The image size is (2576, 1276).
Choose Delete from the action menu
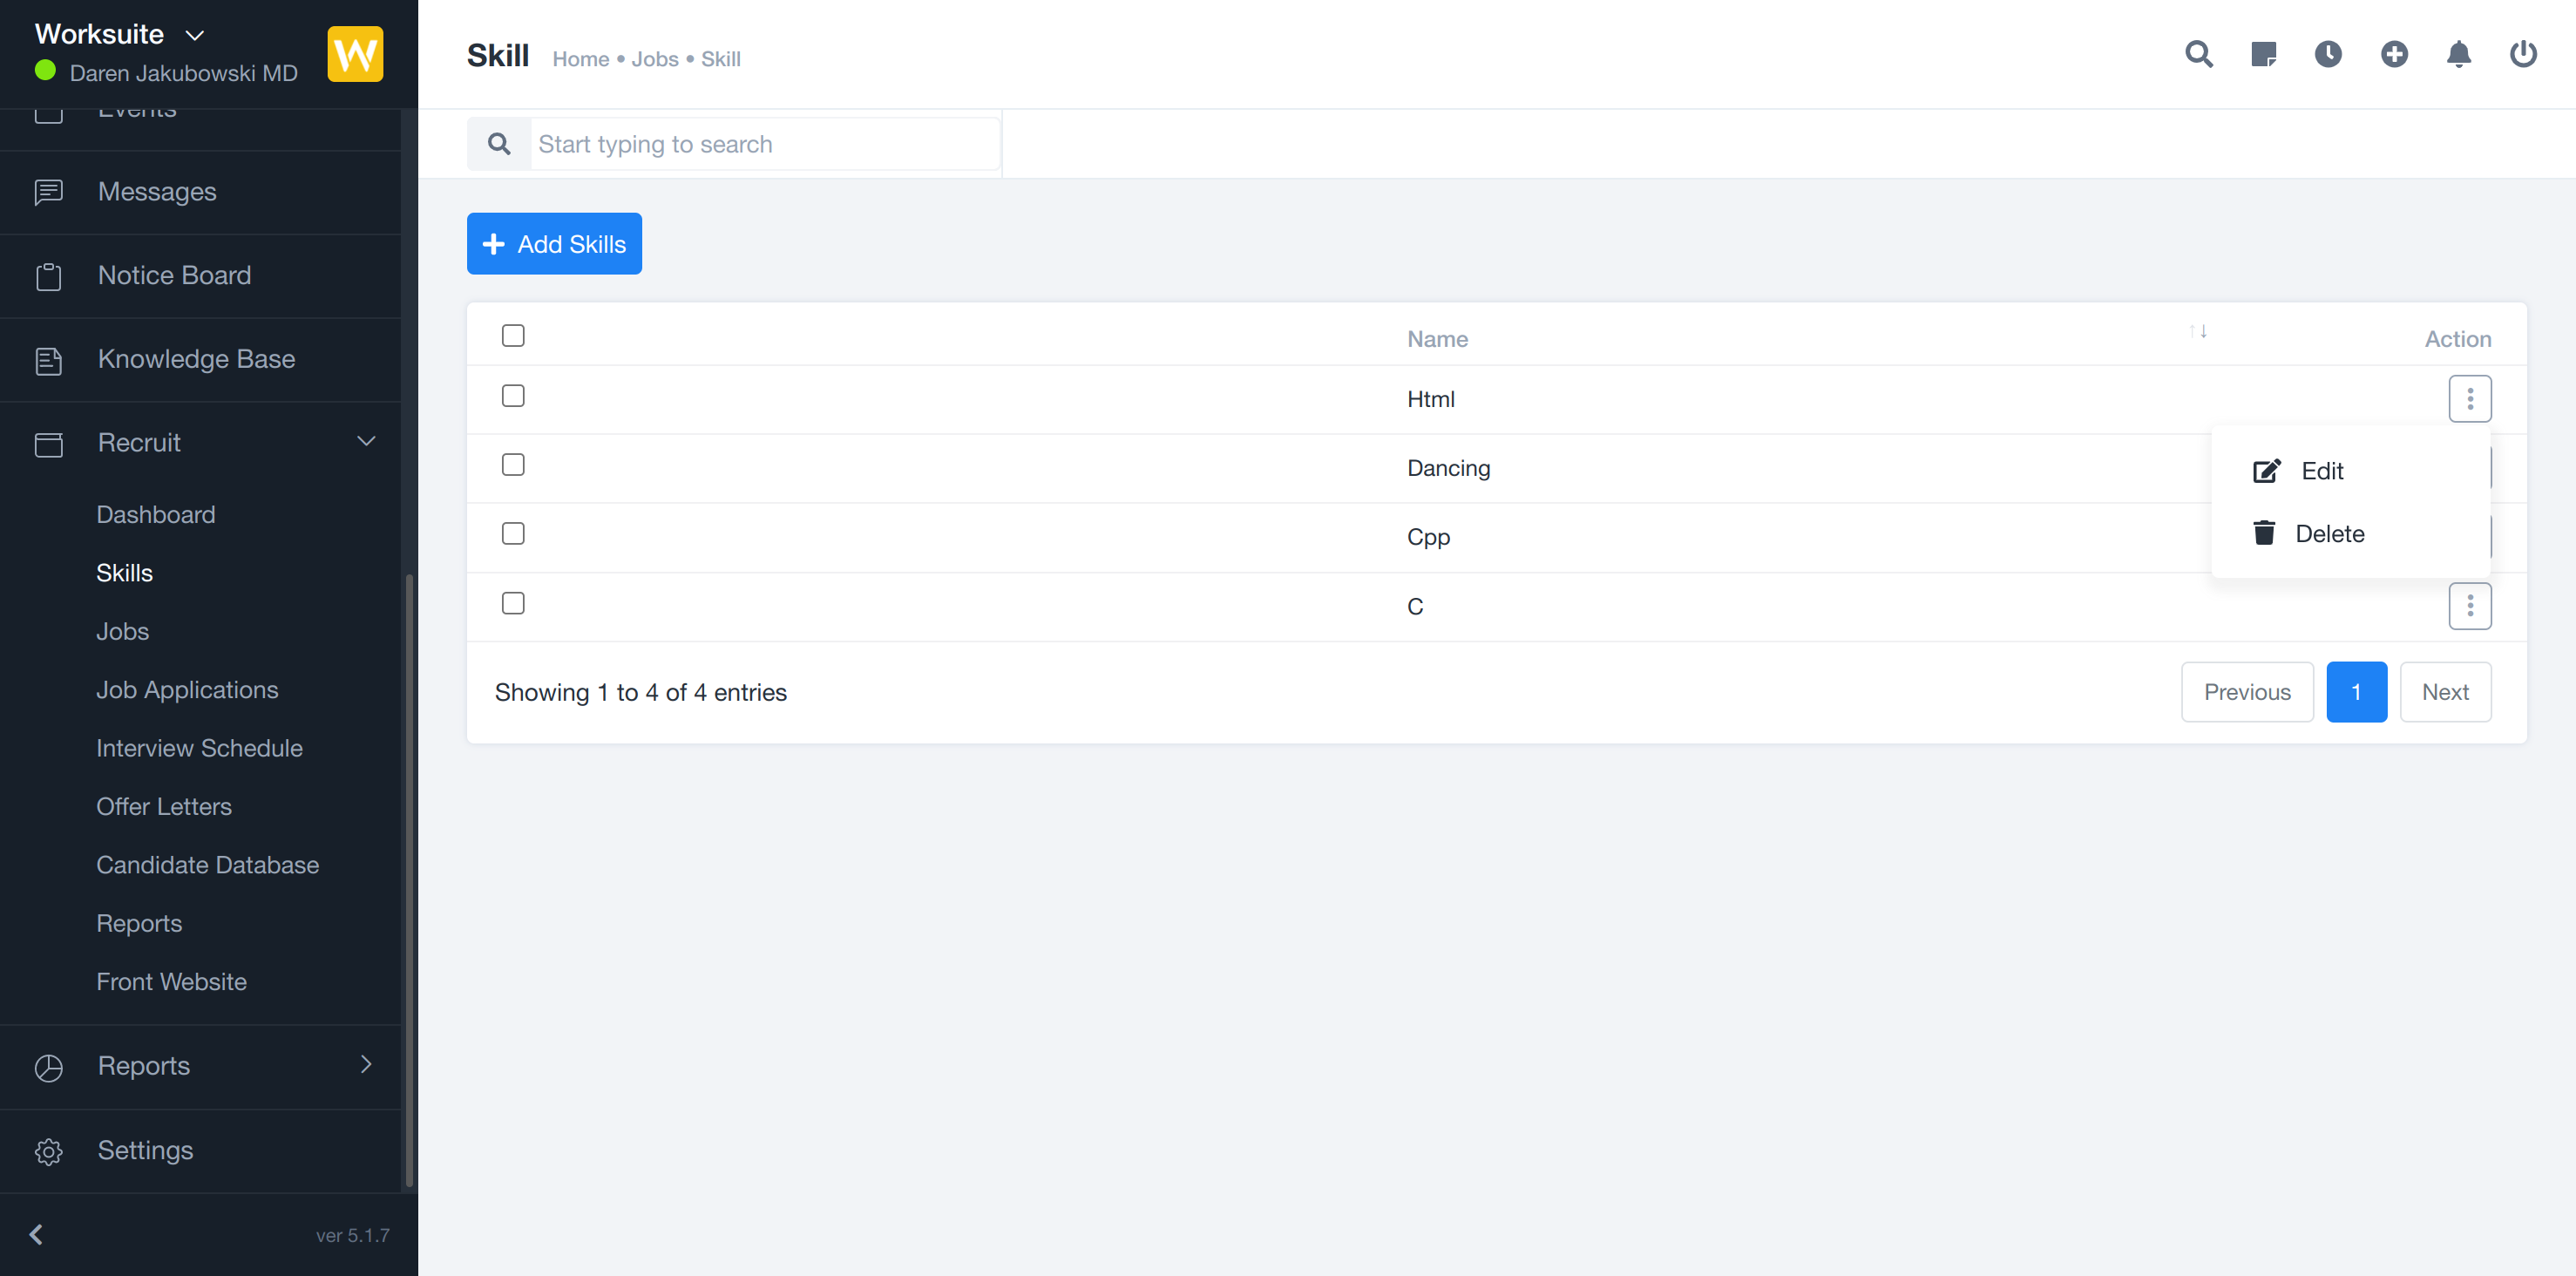pos(2328,534)
